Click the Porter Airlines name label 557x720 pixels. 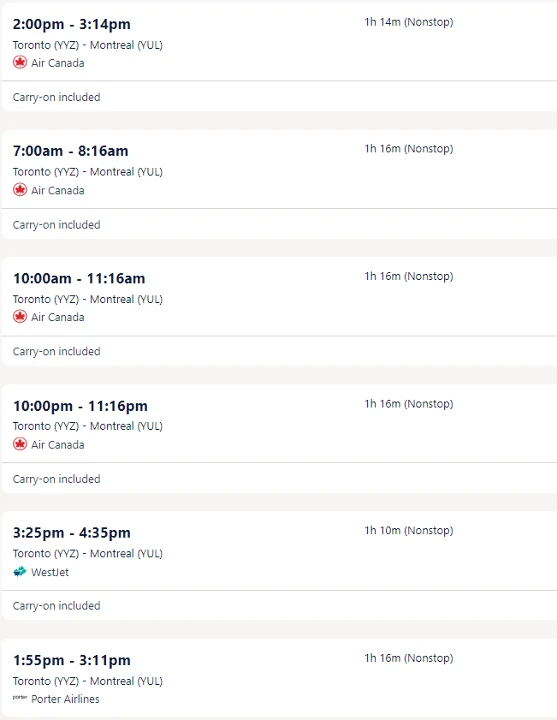(65, 699)
